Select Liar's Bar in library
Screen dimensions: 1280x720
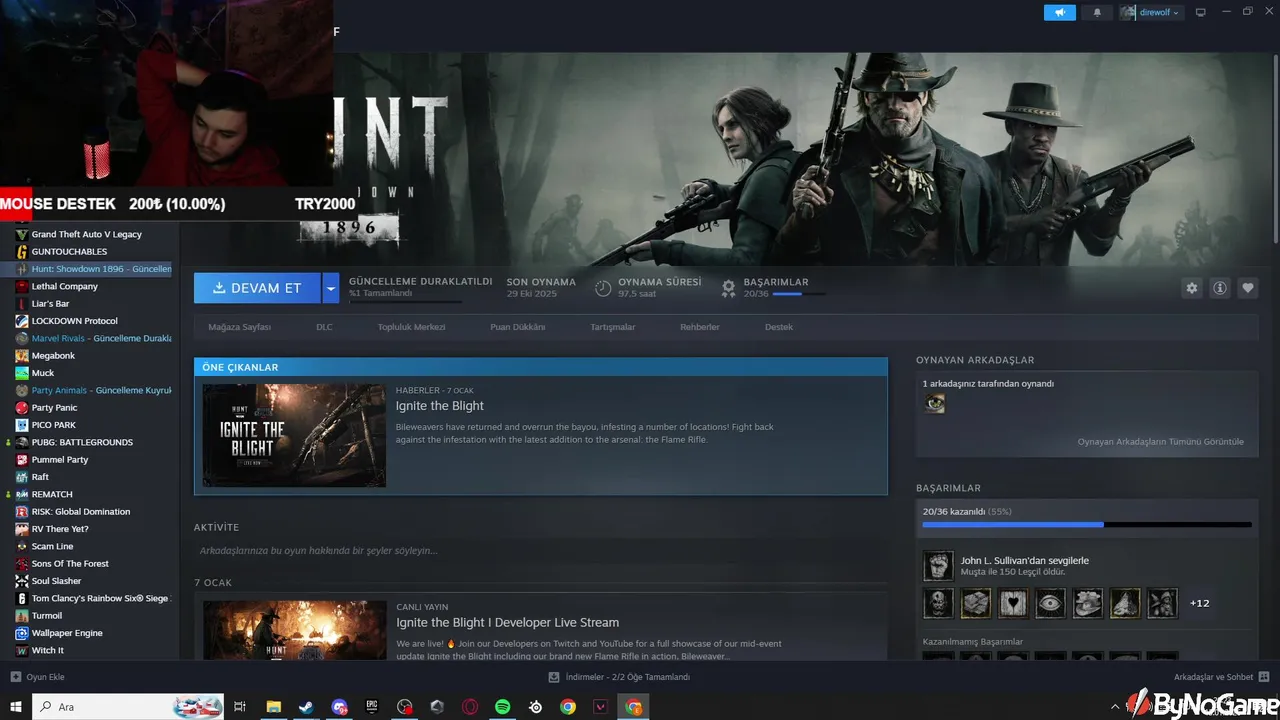[x=51, y=303]
